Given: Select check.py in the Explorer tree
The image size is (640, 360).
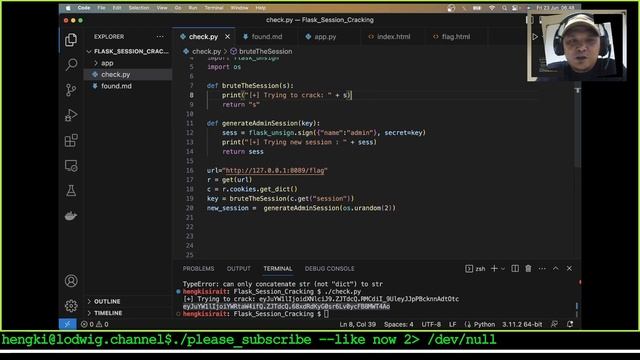Looking at the screenshot, I should click(x=127, y=75).
